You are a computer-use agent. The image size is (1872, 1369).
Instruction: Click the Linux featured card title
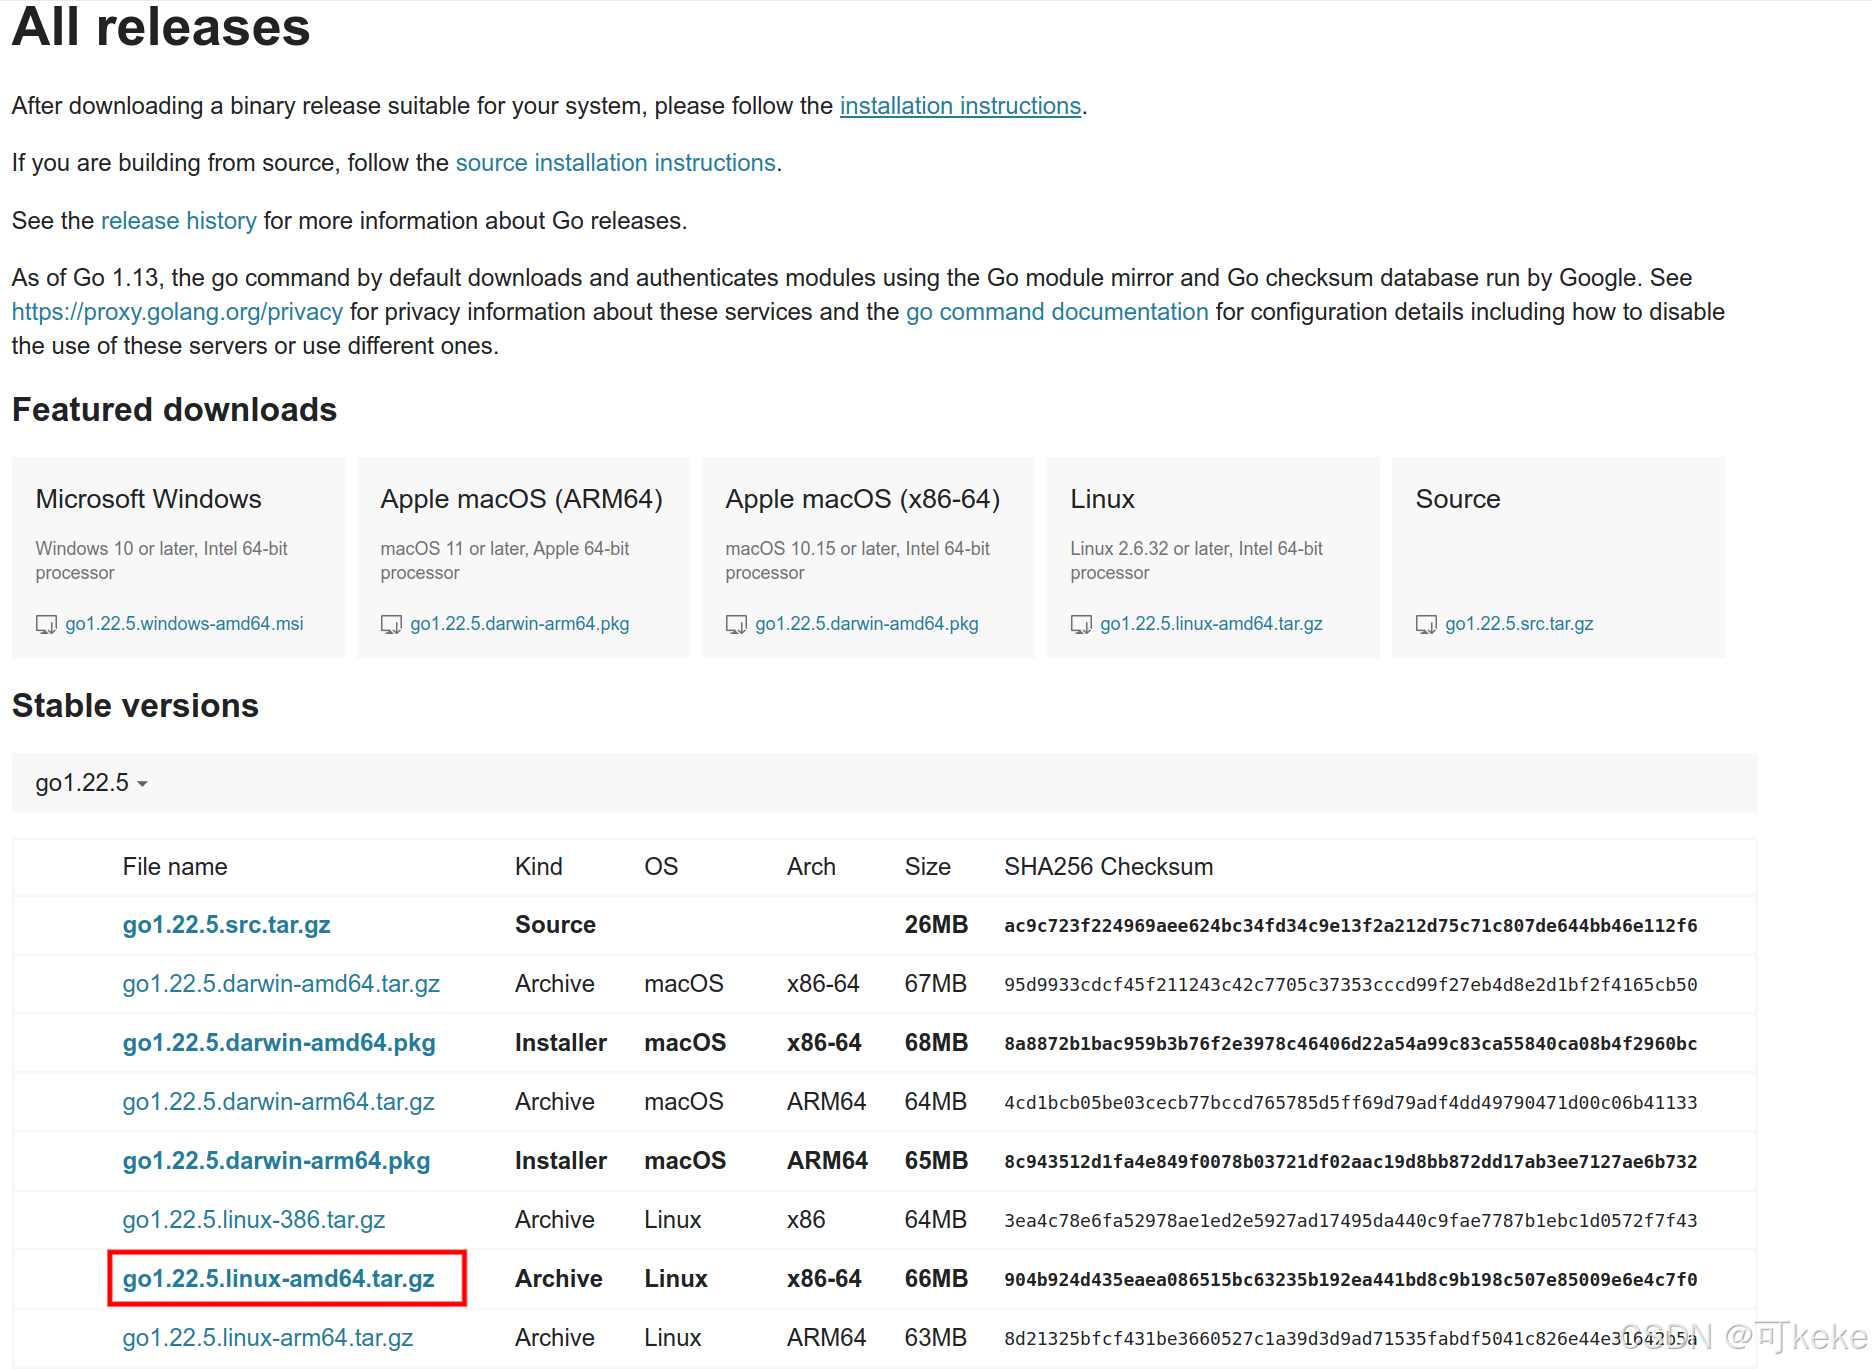pos(1102,499)
